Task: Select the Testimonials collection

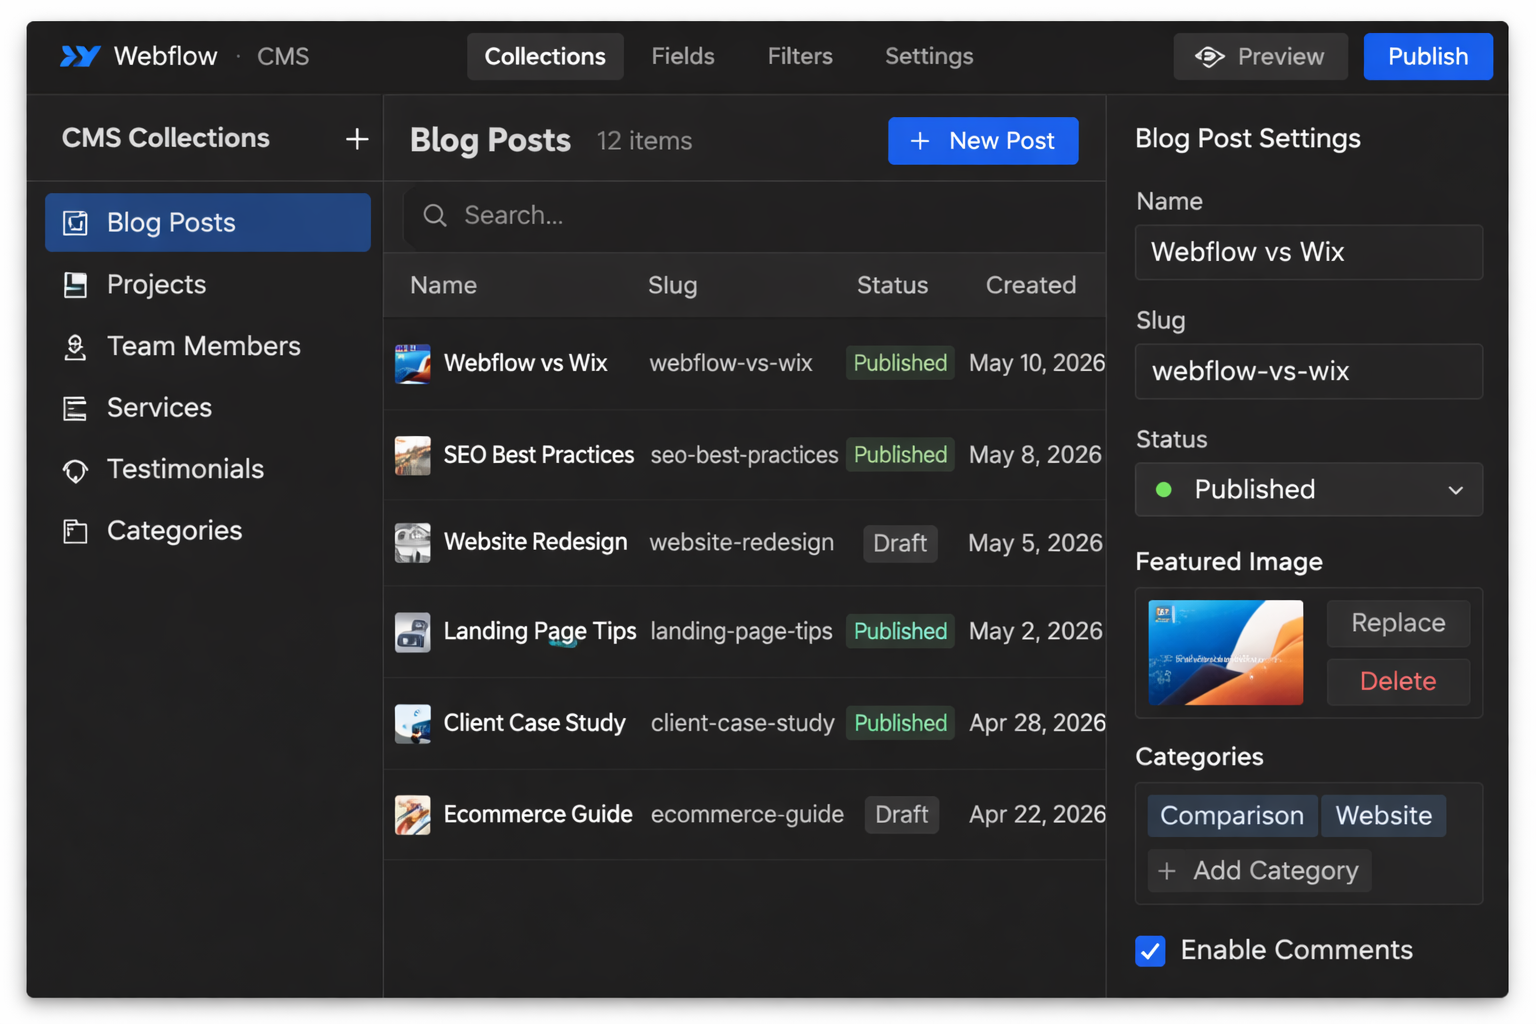Action: (208, 470)
